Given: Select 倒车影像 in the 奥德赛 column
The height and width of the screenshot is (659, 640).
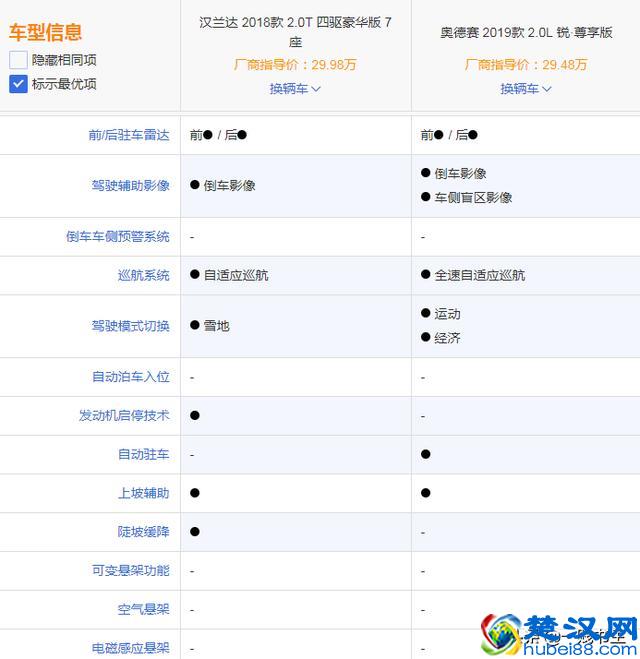Looking at the screenshot, I should pos(460,174).
